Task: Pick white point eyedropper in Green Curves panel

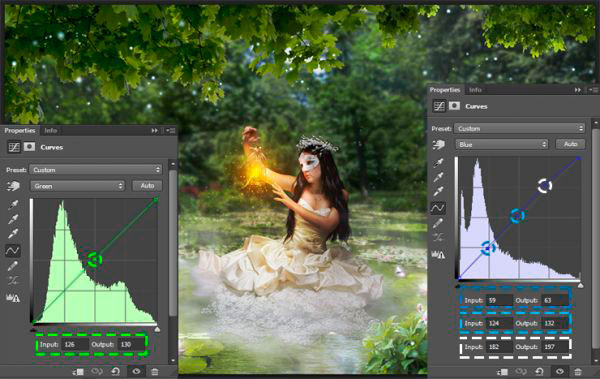Action: 13,234
